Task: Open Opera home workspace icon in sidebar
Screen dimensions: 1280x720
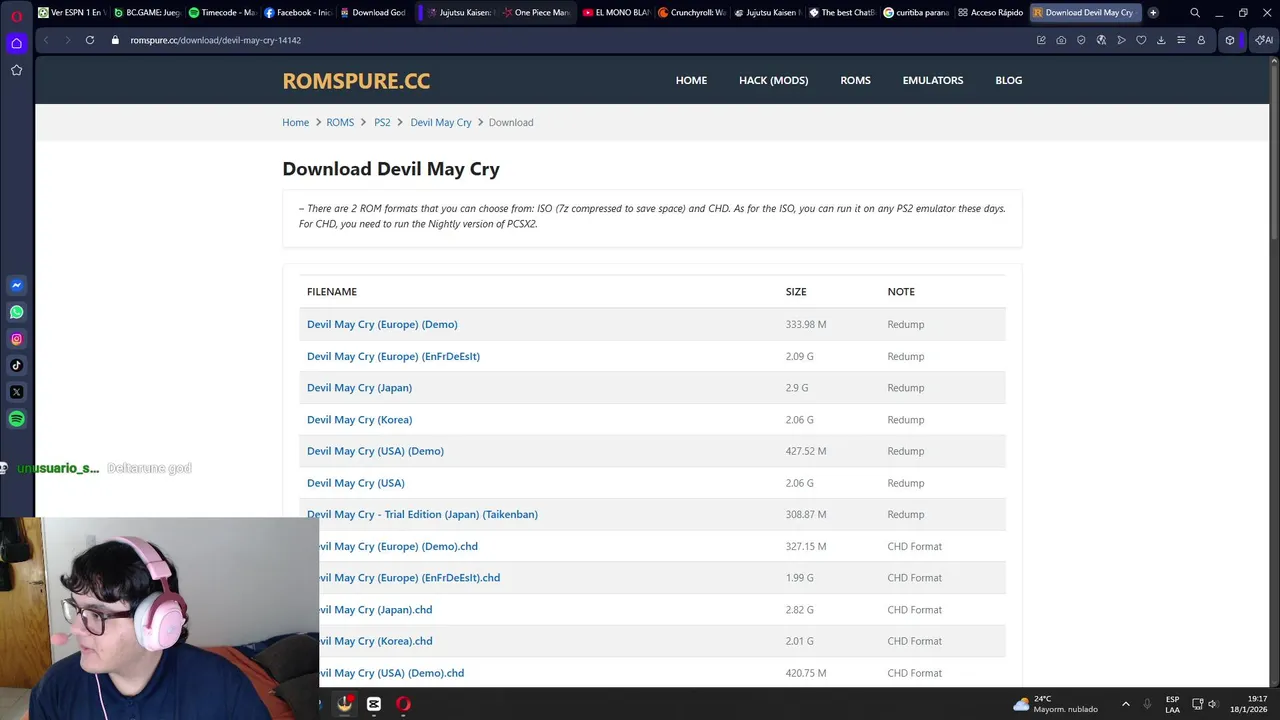Action: (x=16, y=43)
